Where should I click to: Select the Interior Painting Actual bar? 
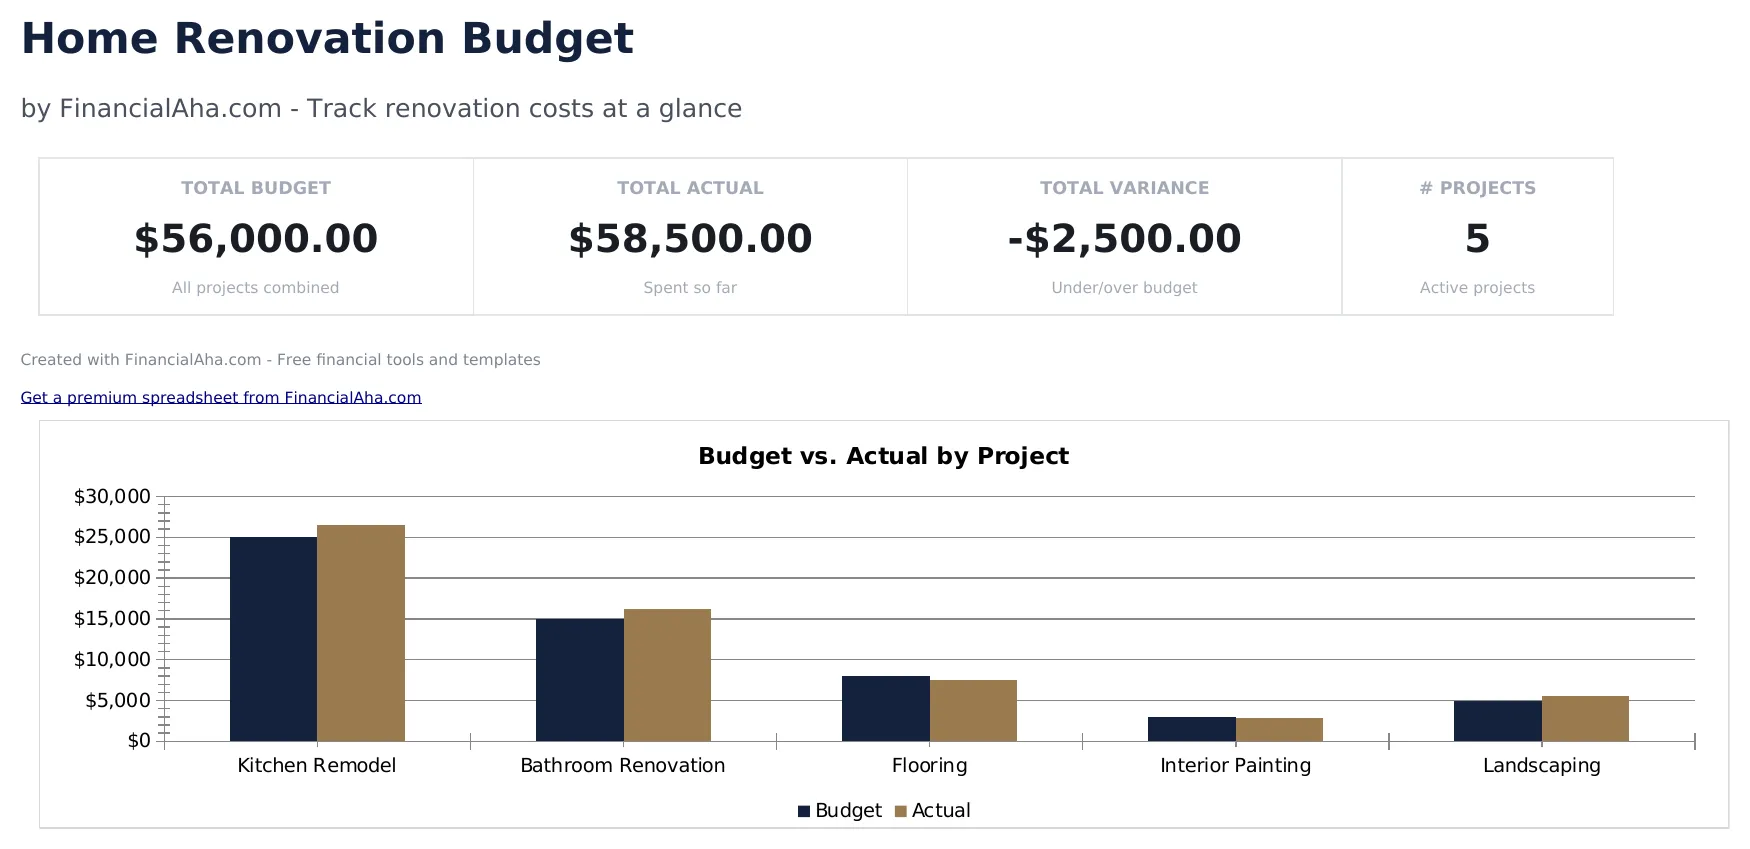[x=1279, y=728]
